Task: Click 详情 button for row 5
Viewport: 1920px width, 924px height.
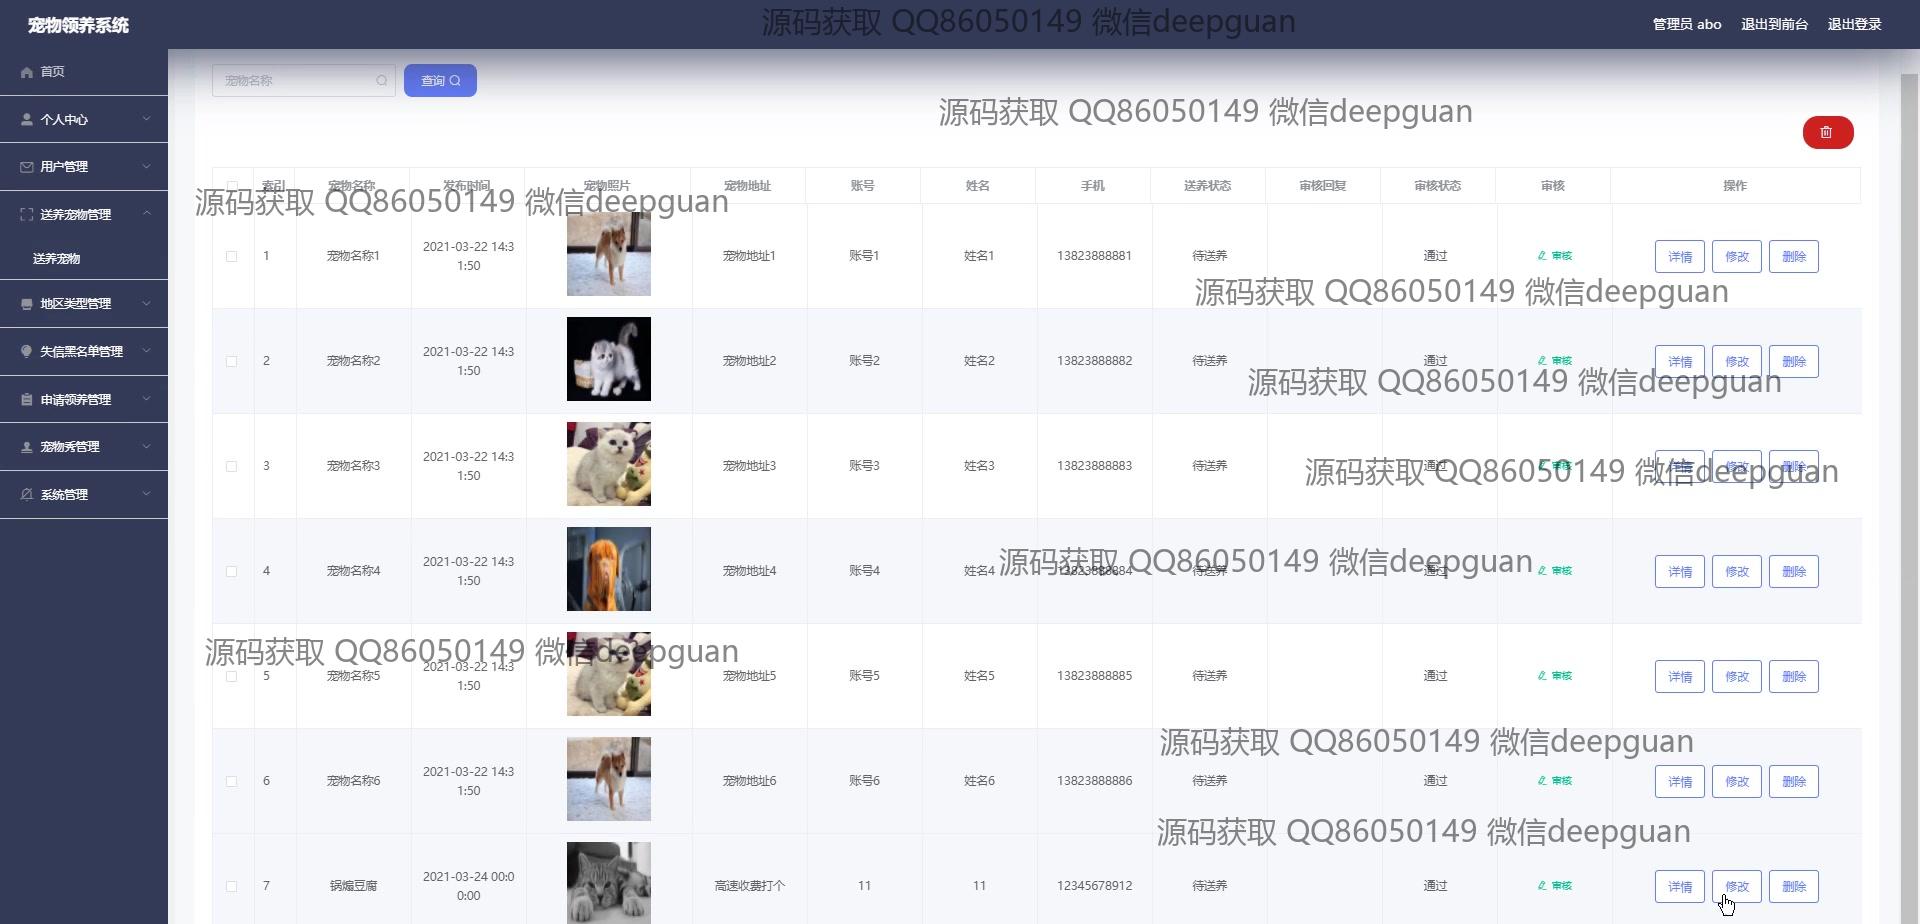Action: point(1680,677)
